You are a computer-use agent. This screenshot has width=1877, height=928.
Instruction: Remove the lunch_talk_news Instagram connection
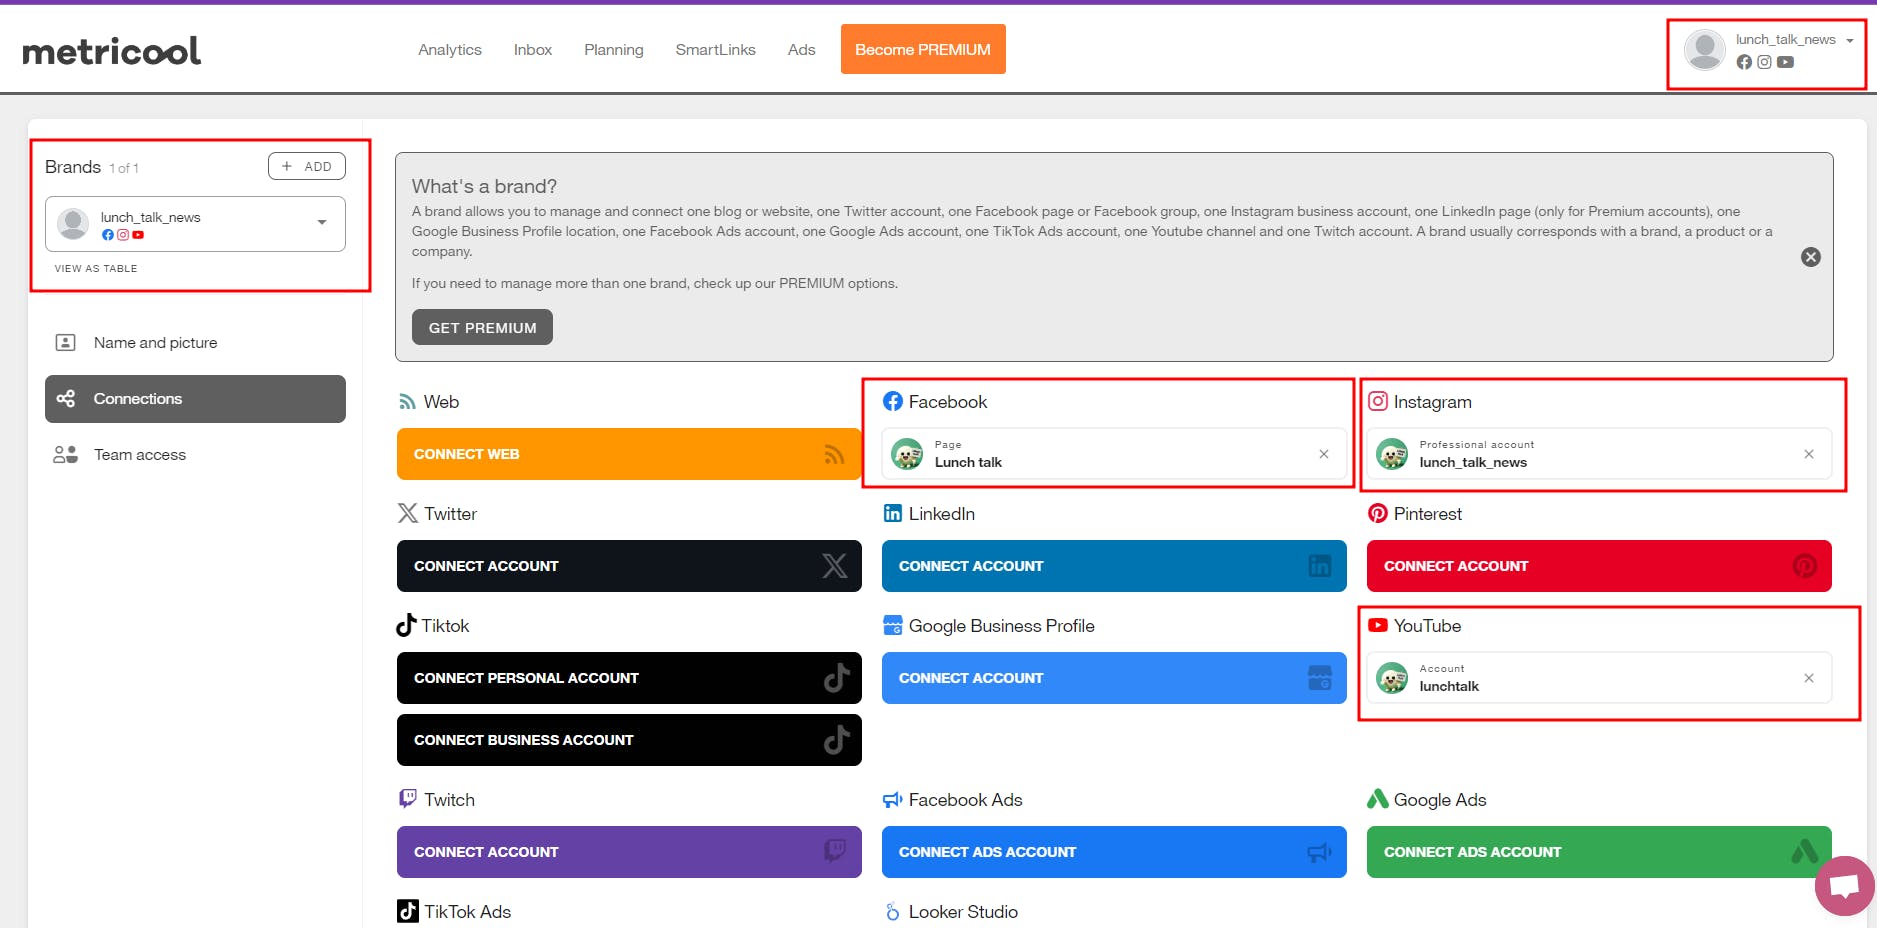click(x=1809, y=454)
